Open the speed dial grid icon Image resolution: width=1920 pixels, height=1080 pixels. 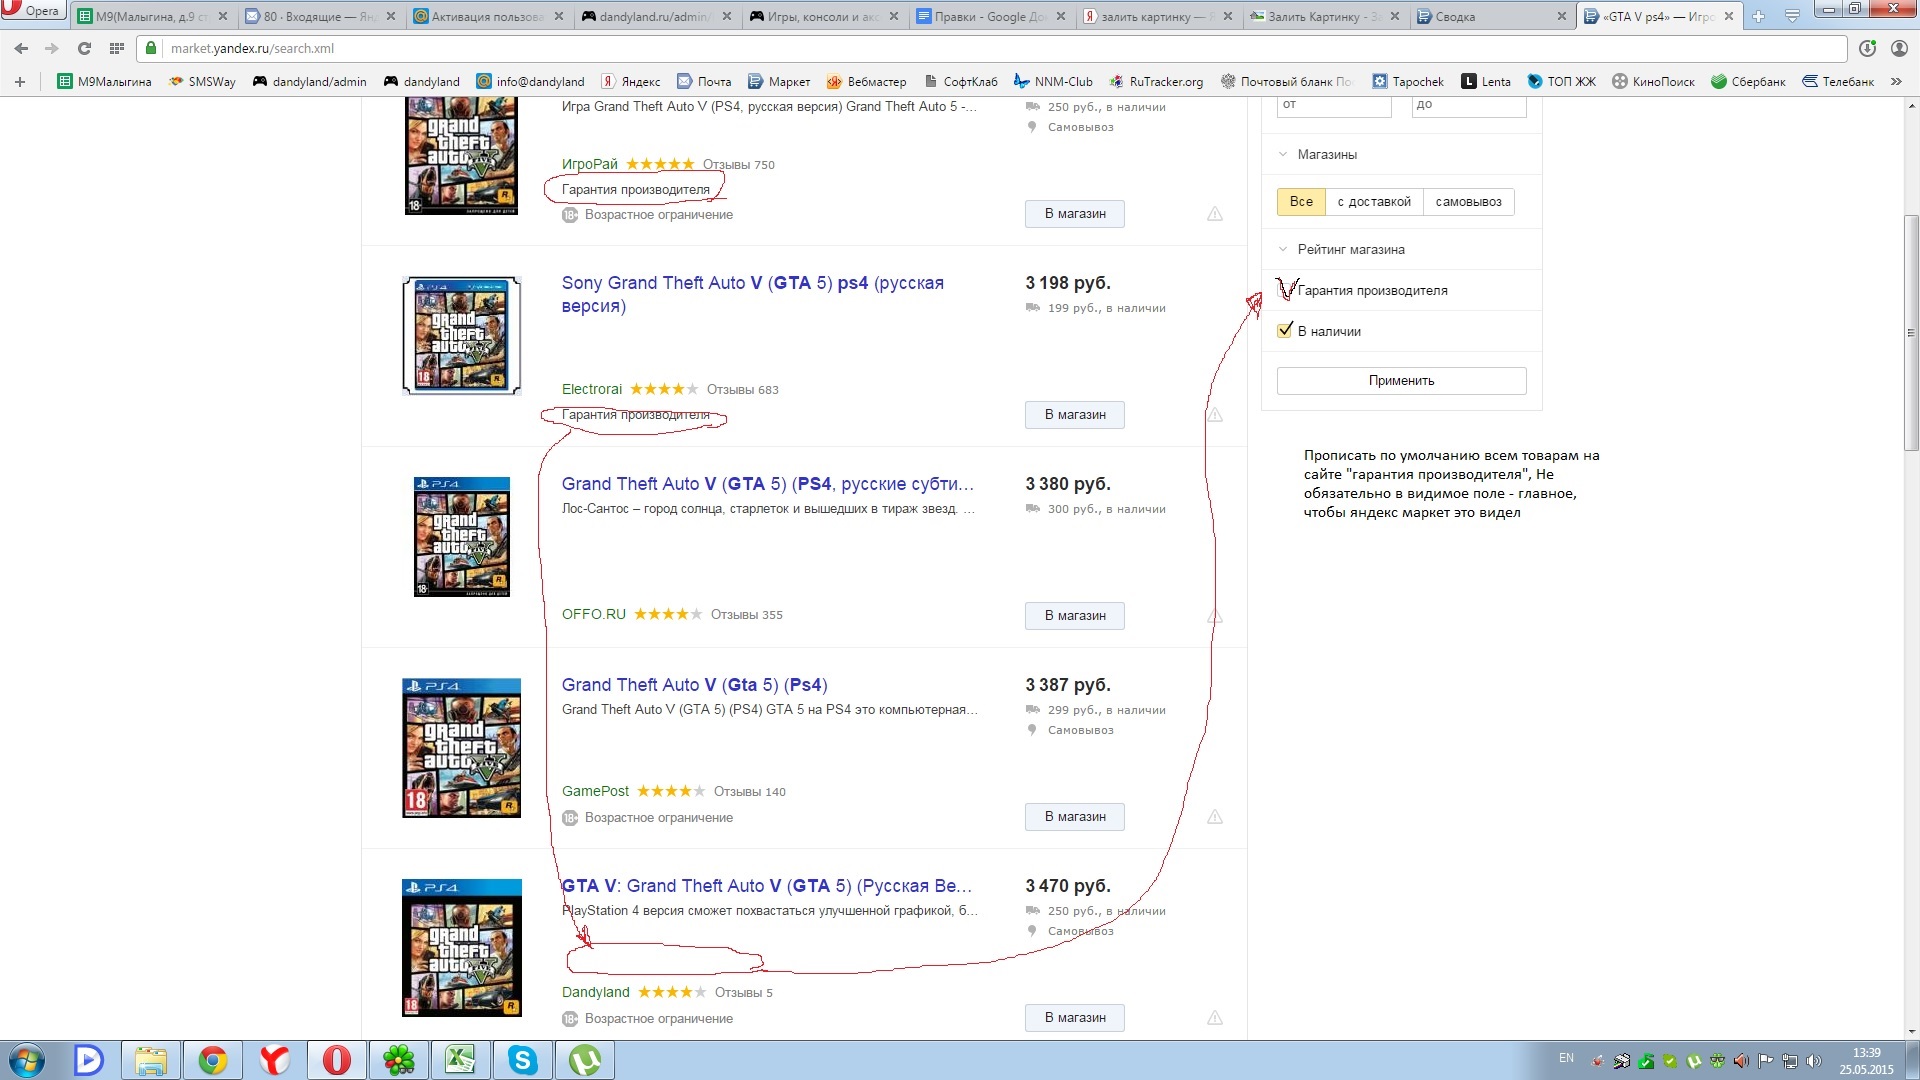pyautogui.click(x=117, y=48)
